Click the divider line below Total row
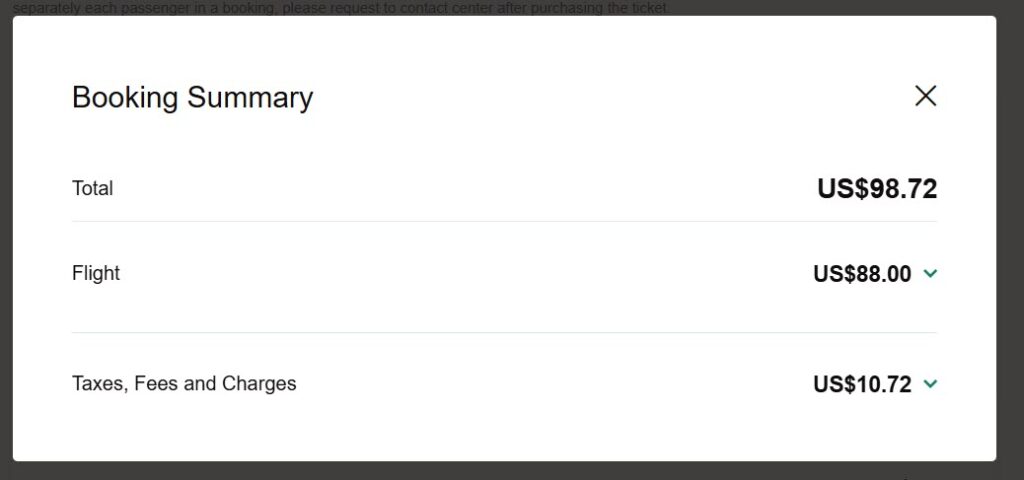Screen dimensions: 1024x480 pyautogui.click(x=504, y=221)
